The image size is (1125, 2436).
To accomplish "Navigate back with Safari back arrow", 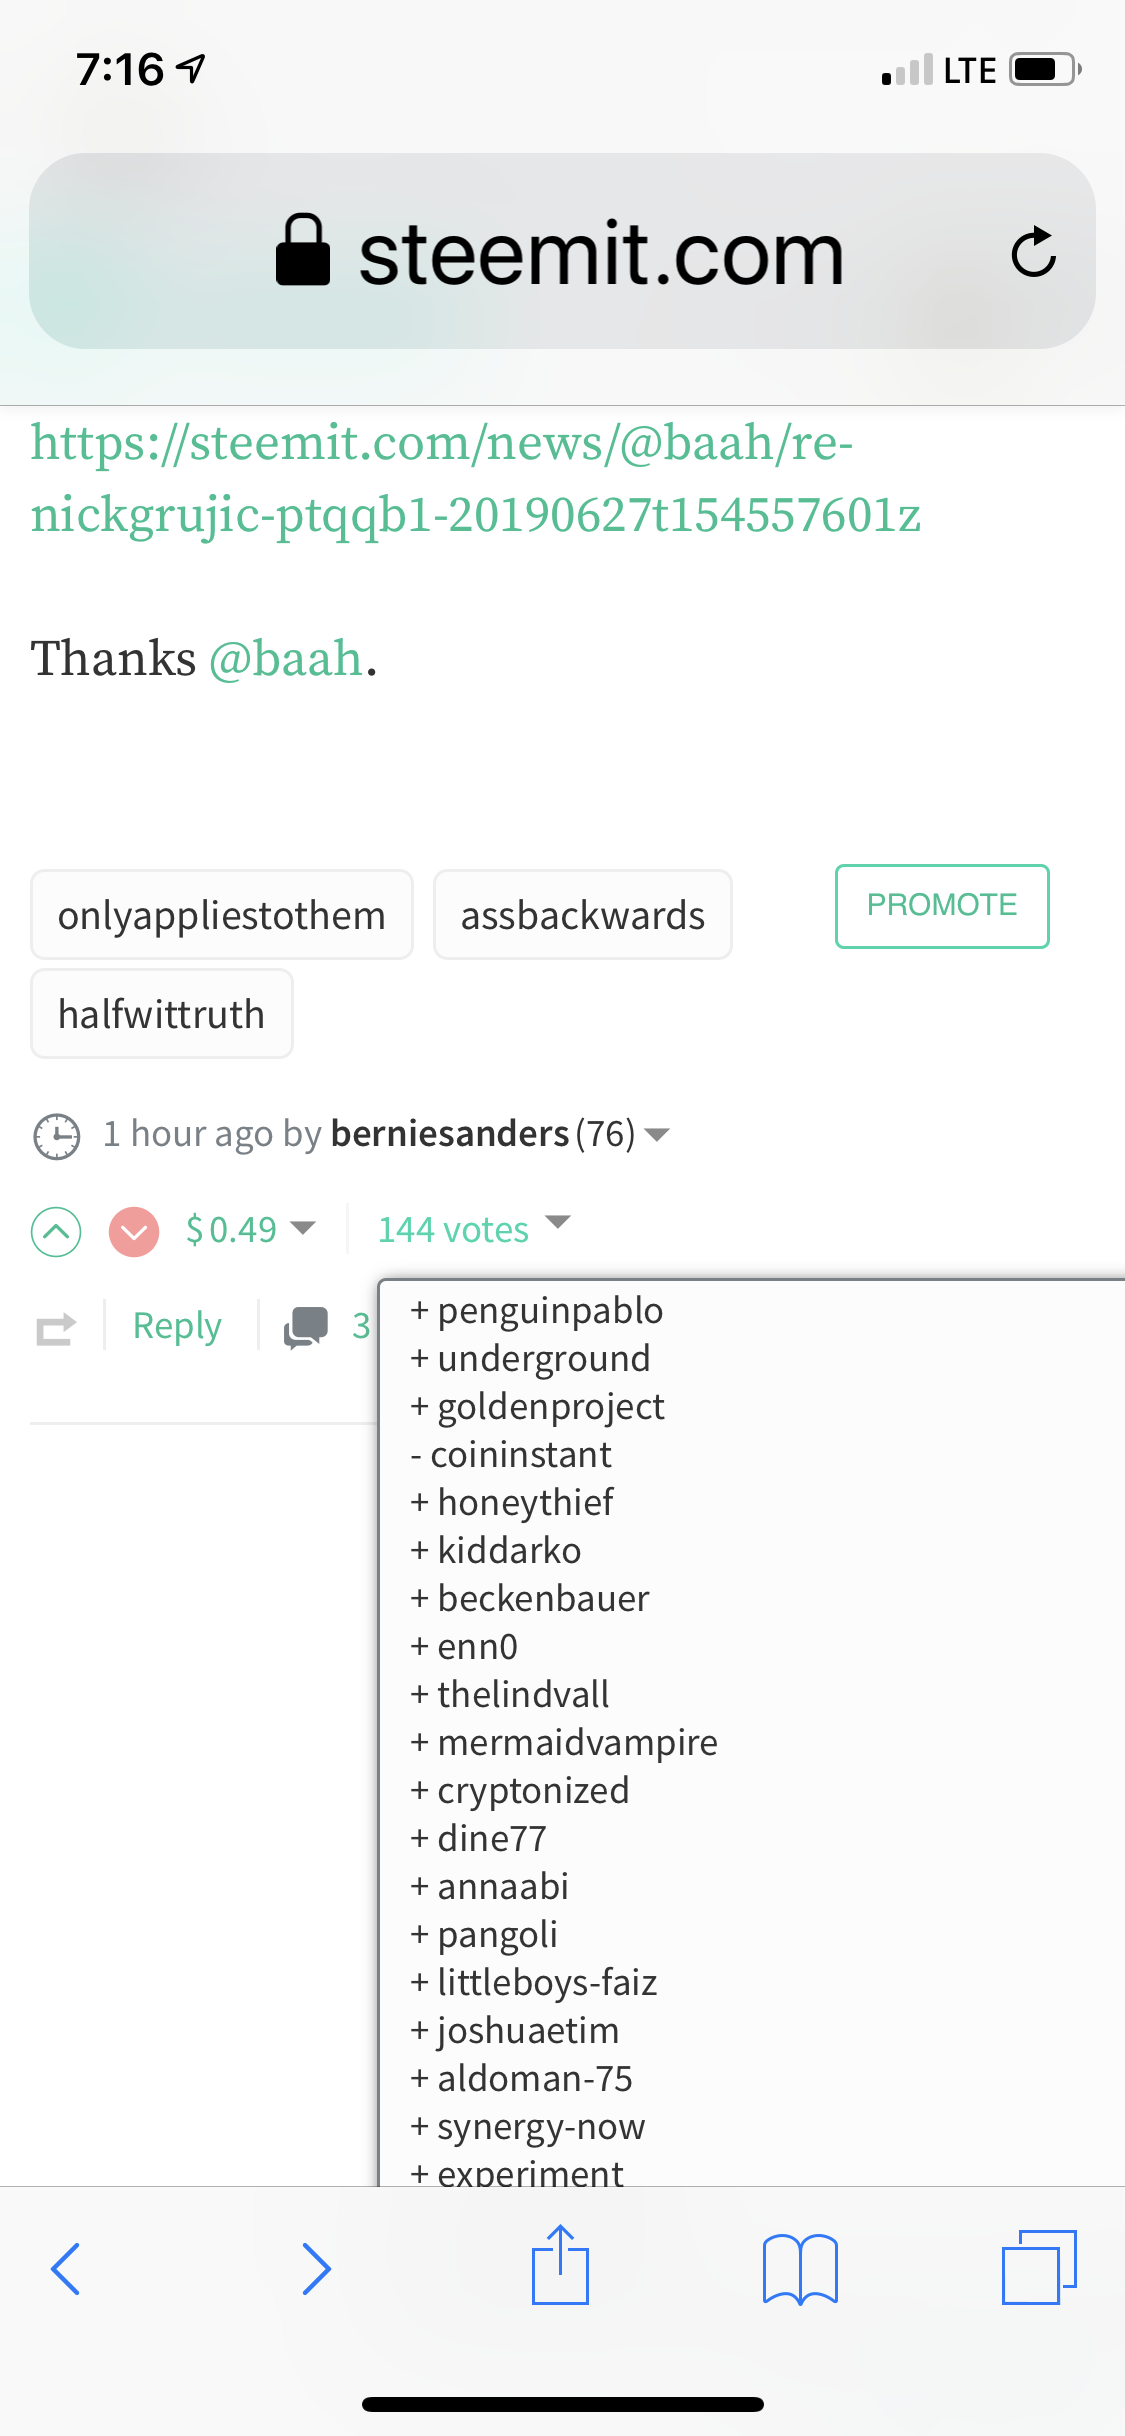I will pyautogui.click(x=65, y=2268).
